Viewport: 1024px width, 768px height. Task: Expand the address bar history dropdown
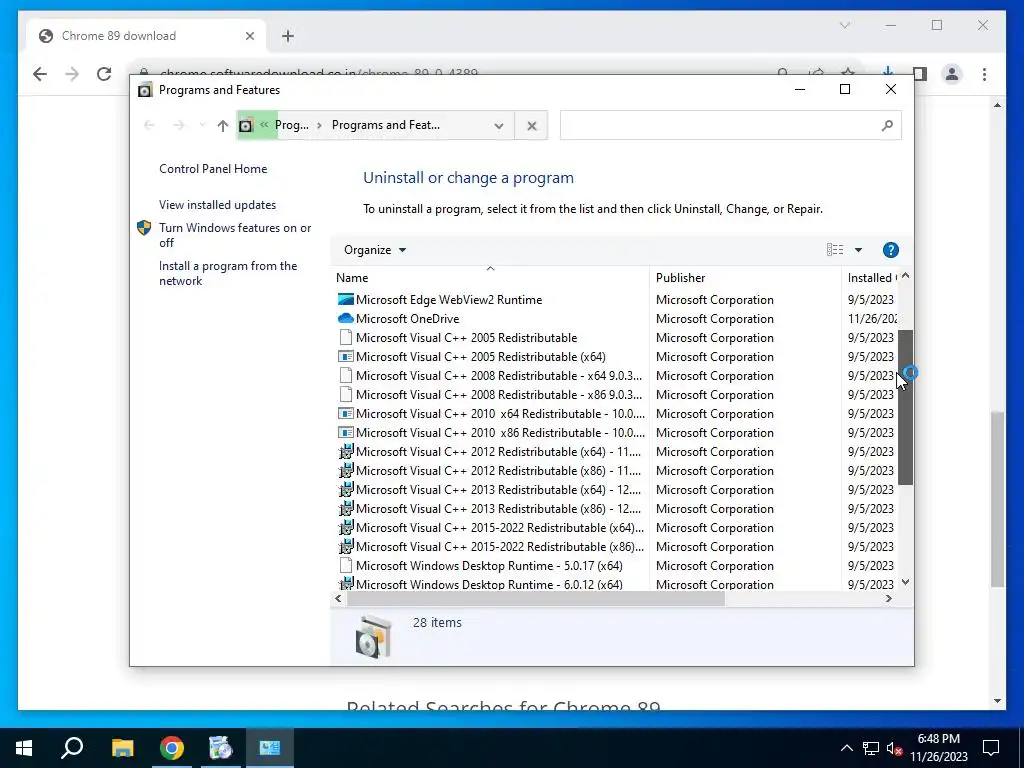[499, 125]
